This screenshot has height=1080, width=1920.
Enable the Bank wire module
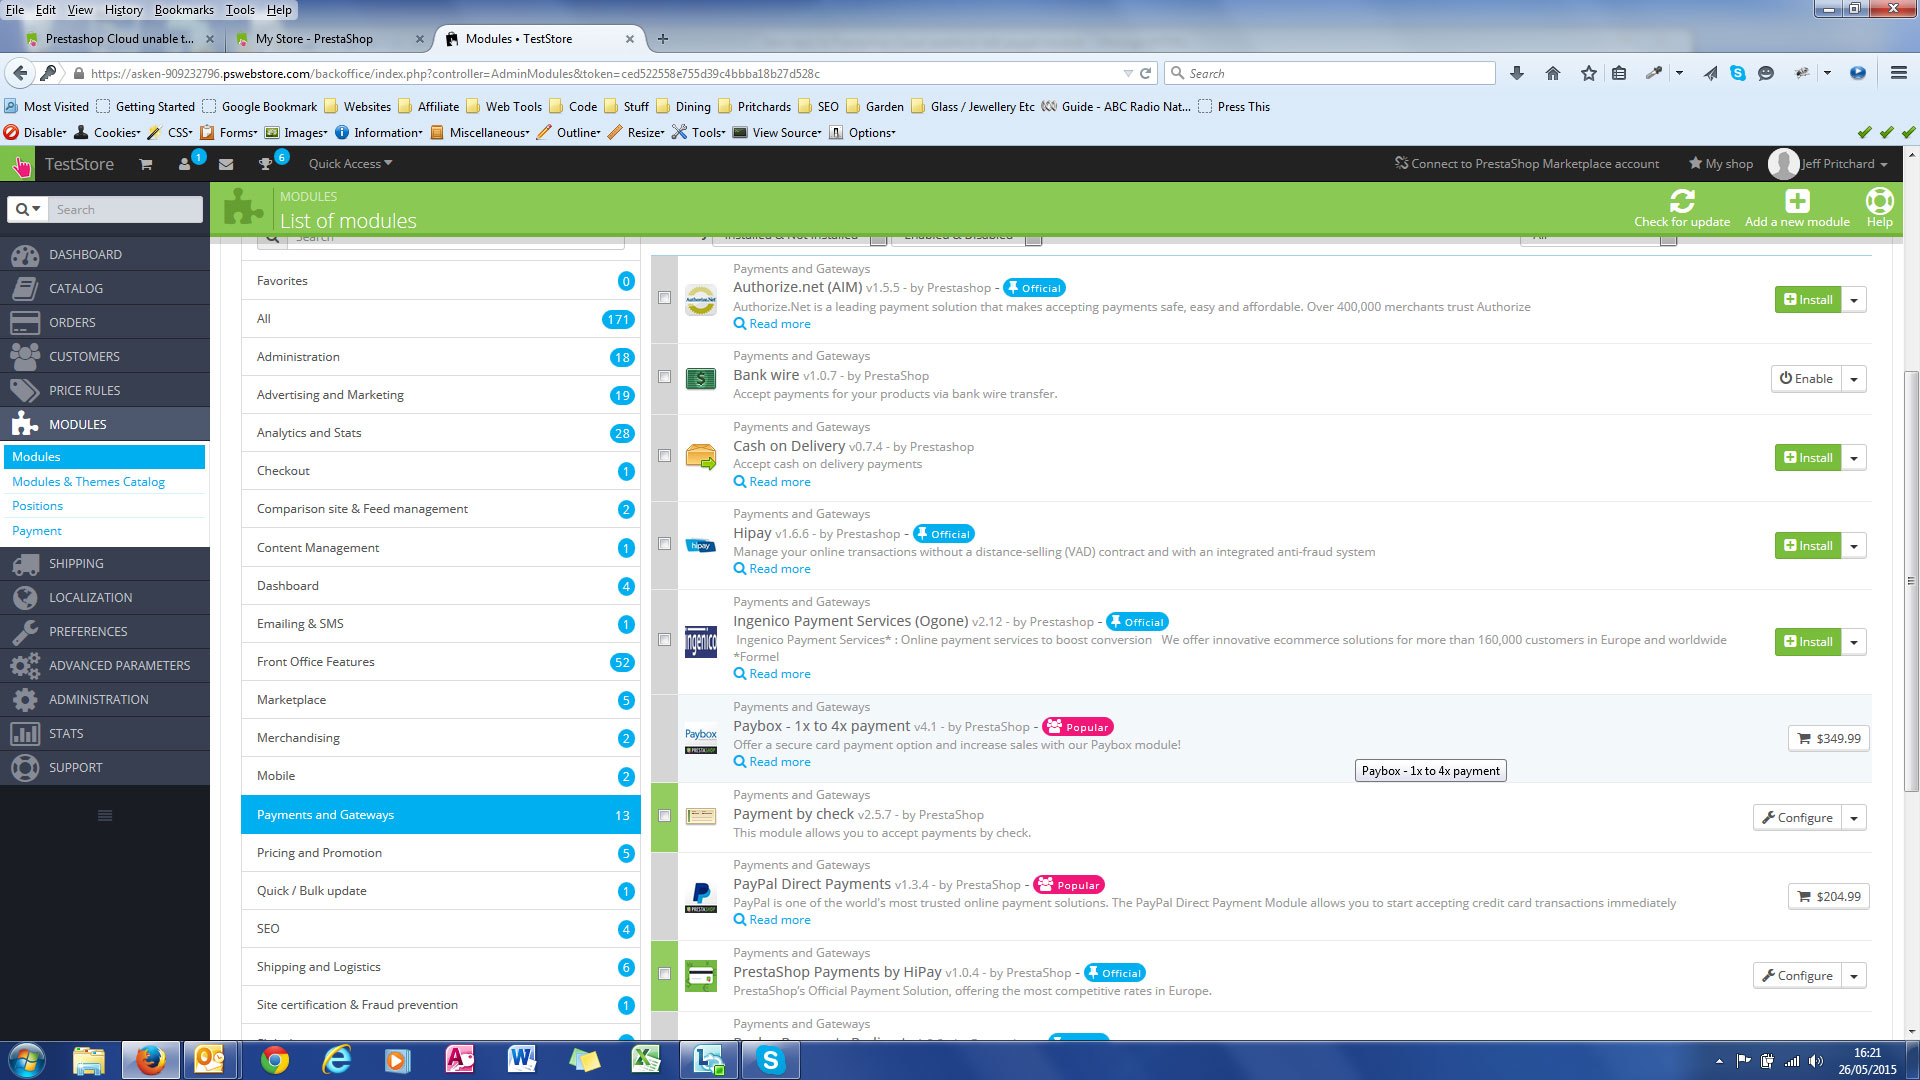click(x=1806, y=379)
